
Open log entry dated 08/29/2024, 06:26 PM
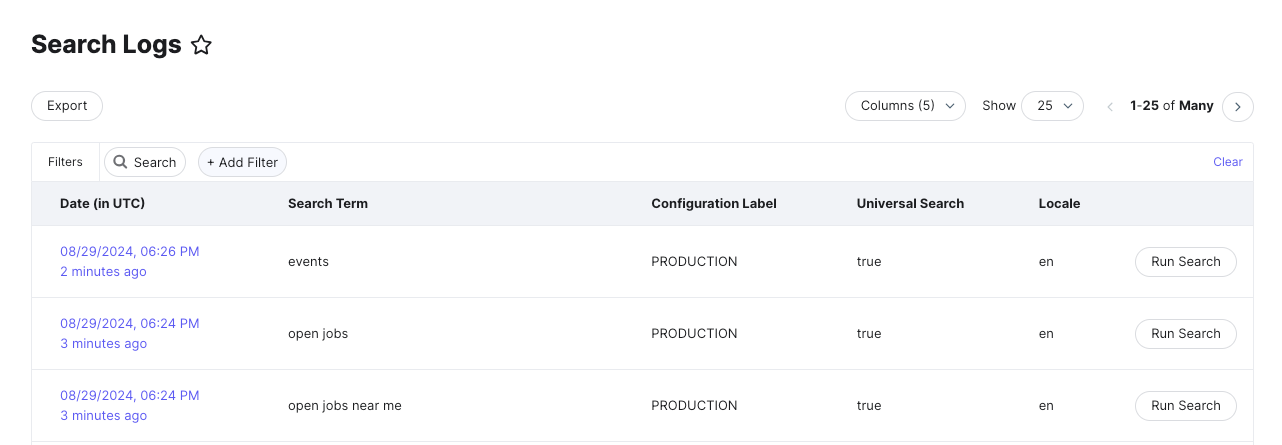tap(130, 251)
